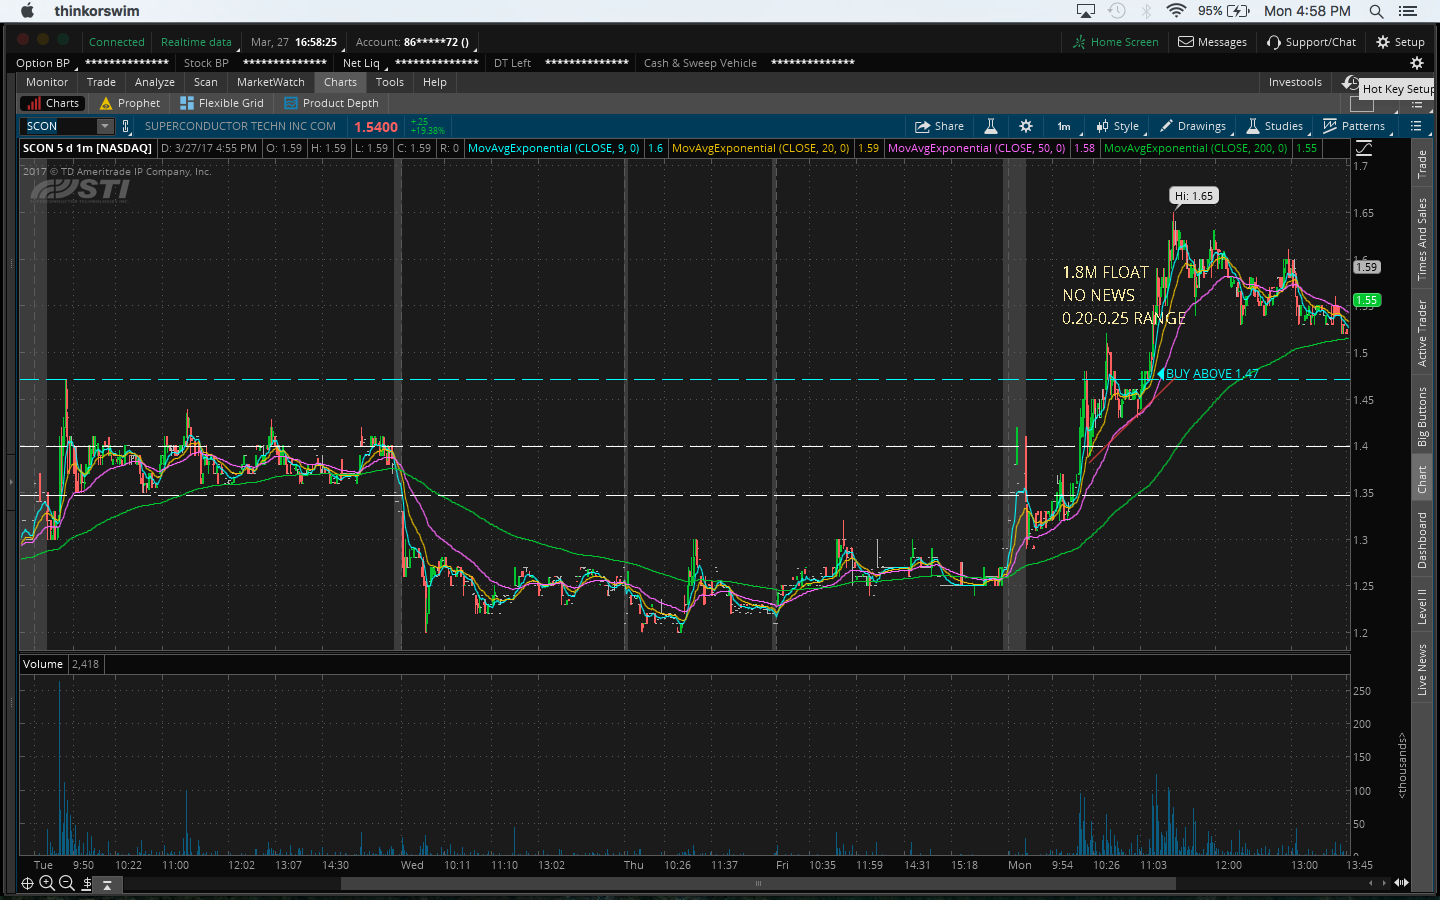The width and height of the screenshot is (1440, 900).
Task: Toggle the Times And Sales side panel
Action: [1422, 239]
